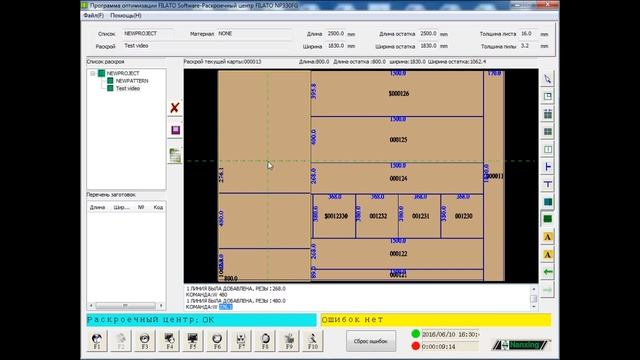Viewport: 640px width, 360px height.
Task: Collapse the NEWPROJECT tree node
Action: (93, 73)
